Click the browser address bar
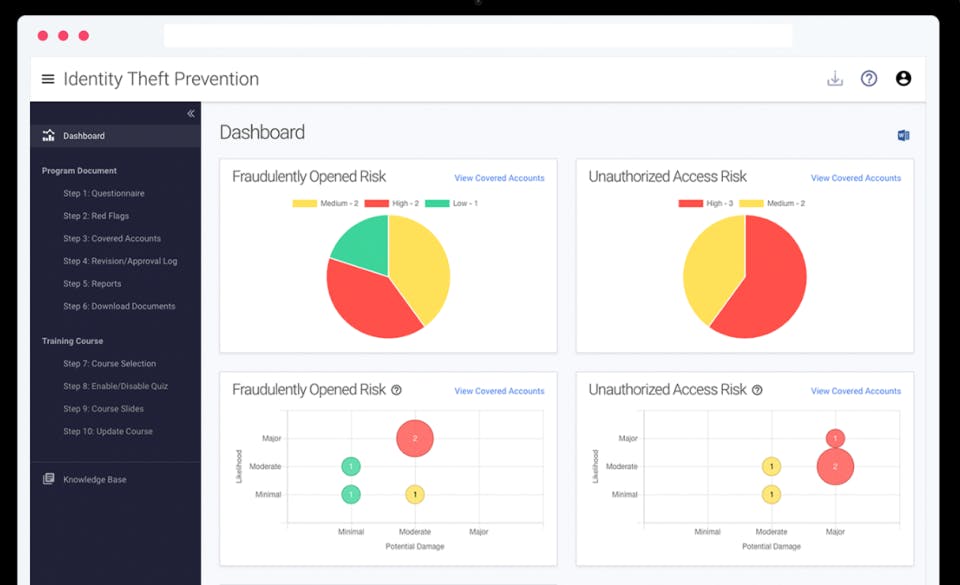The image size is (960, 585). [x=478, y=35]
